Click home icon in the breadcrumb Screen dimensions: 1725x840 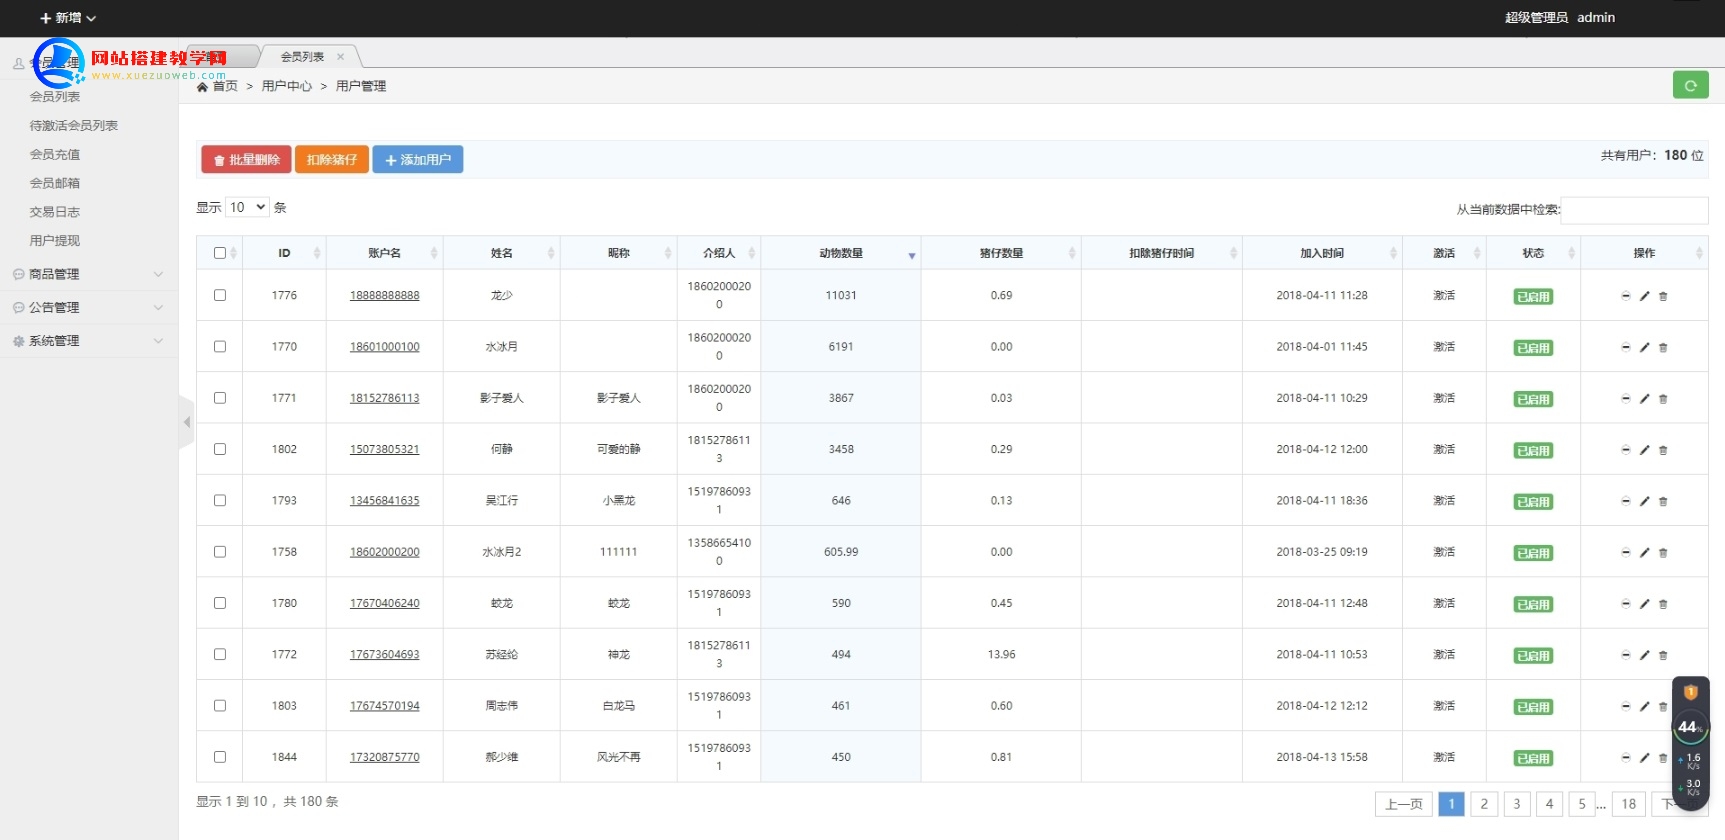coord(203,87)
